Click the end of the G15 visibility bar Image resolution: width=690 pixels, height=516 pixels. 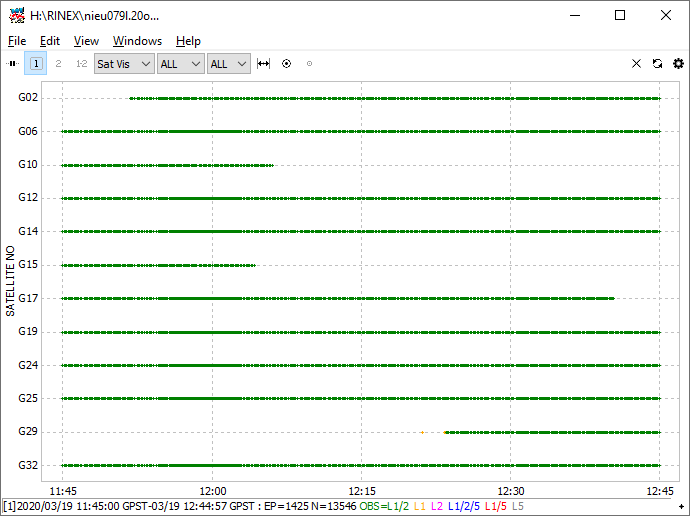pyautogui.click(x=254, y=265)
